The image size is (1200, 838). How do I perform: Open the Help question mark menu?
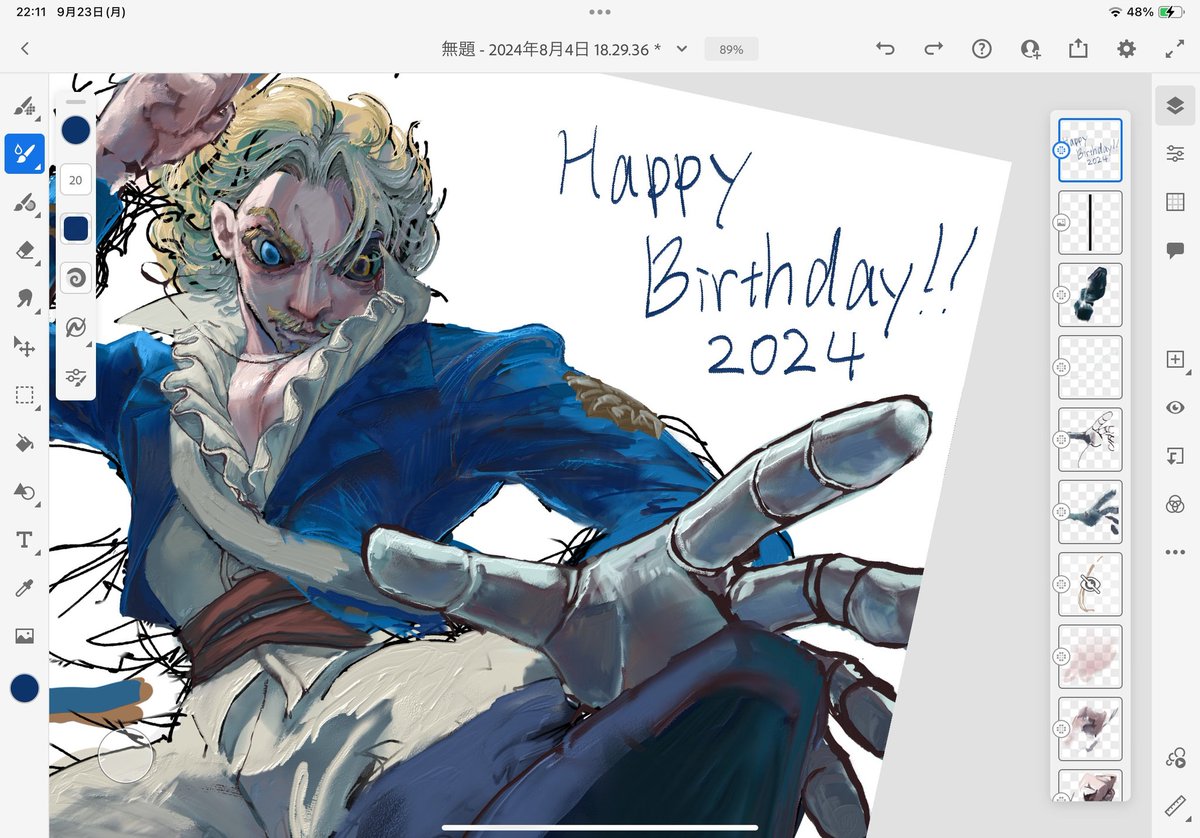pos(982,48)
